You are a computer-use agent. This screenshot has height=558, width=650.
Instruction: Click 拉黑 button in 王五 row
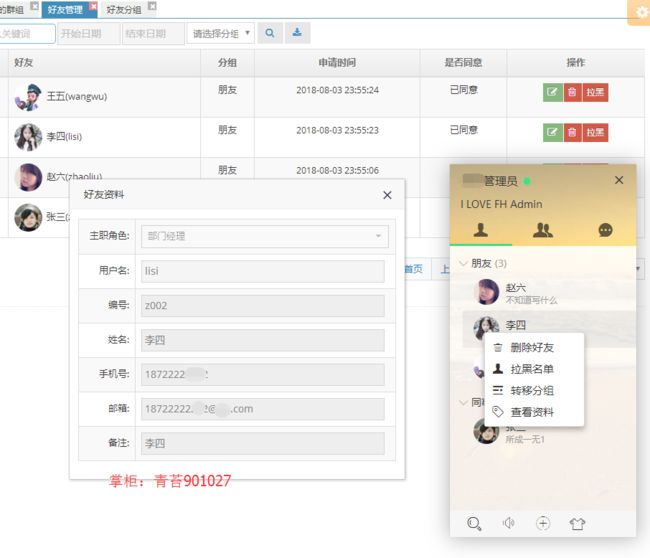pos(595,92)
